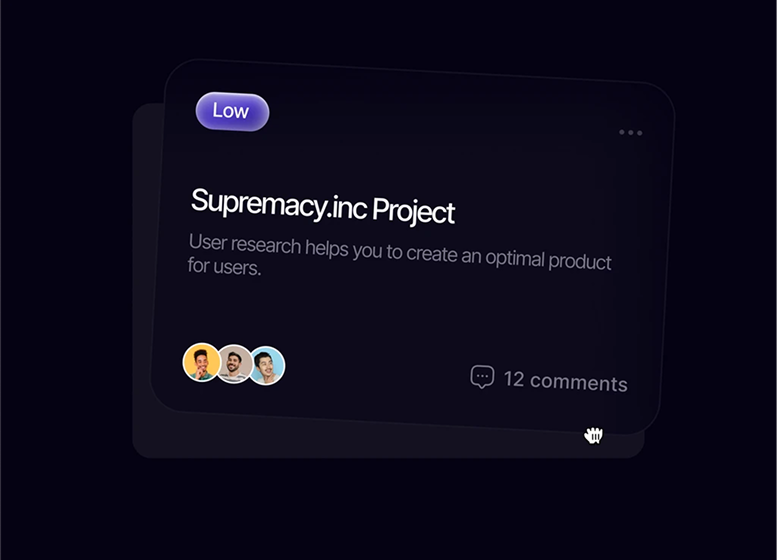This screenshot has height=560, width=777.
Task: Click the word Project in the title
Action: coord(413,211)
